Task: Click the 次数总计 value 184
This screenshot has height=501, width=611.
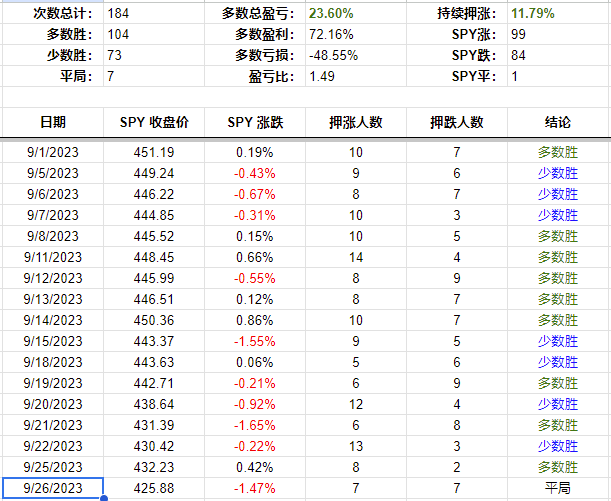Action: 118,14
